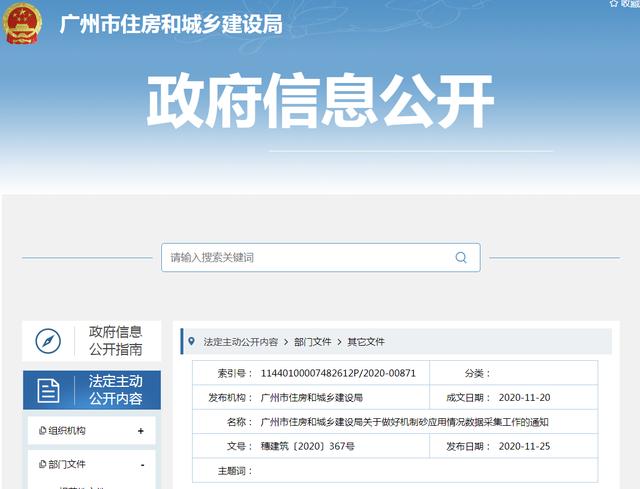The image size is (640, 489).
Task: Click the 文号 label
Action: click(240, 446)
